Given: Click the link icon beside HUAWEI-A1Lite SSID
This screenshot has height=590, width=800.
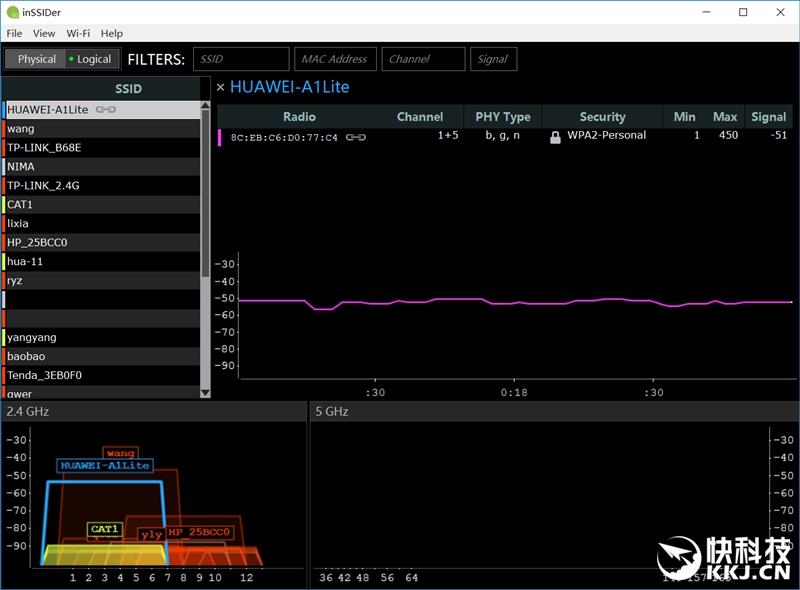Looking at the screenshot, I should [105, 110].
